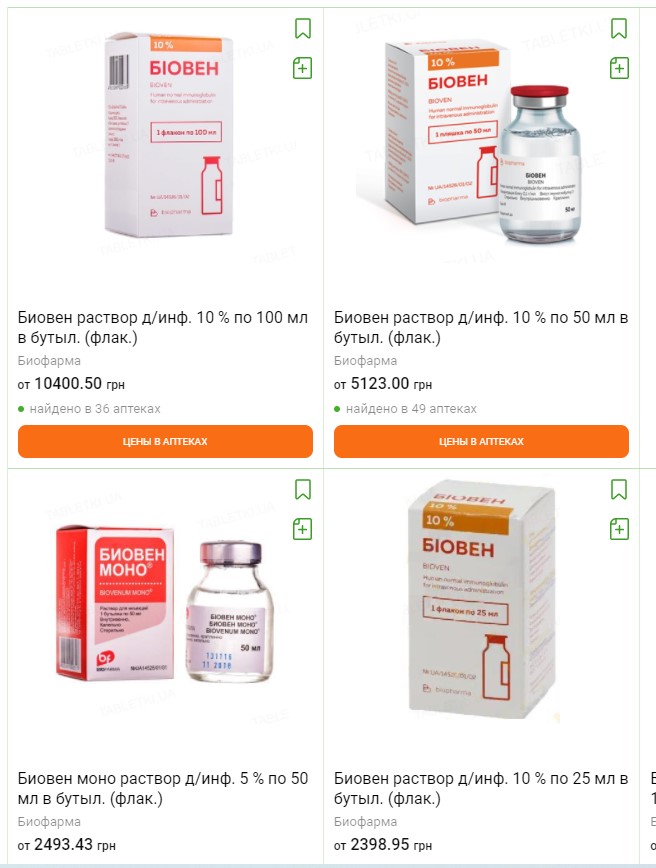The width and height of the screenshot is (656, 868).
Task: View the red Биовен Моно package image
Action: 164,603
